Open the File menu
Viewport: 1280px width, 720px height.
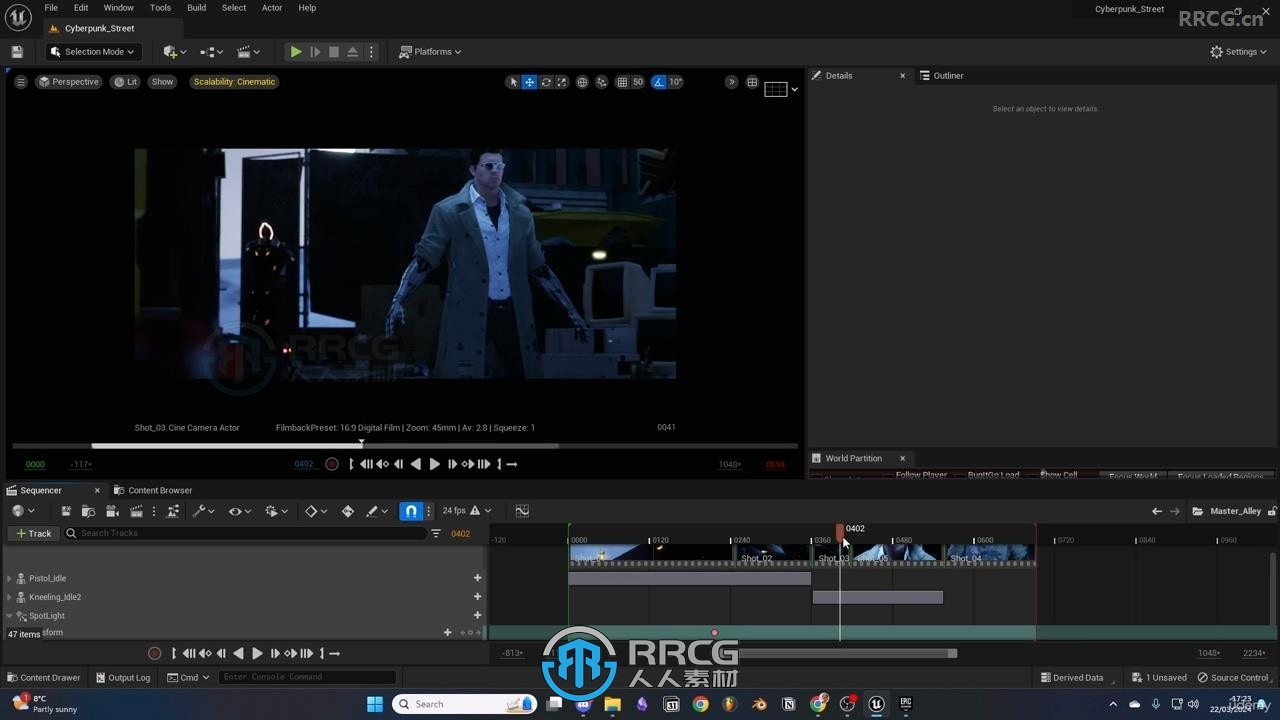coord(51,8)
